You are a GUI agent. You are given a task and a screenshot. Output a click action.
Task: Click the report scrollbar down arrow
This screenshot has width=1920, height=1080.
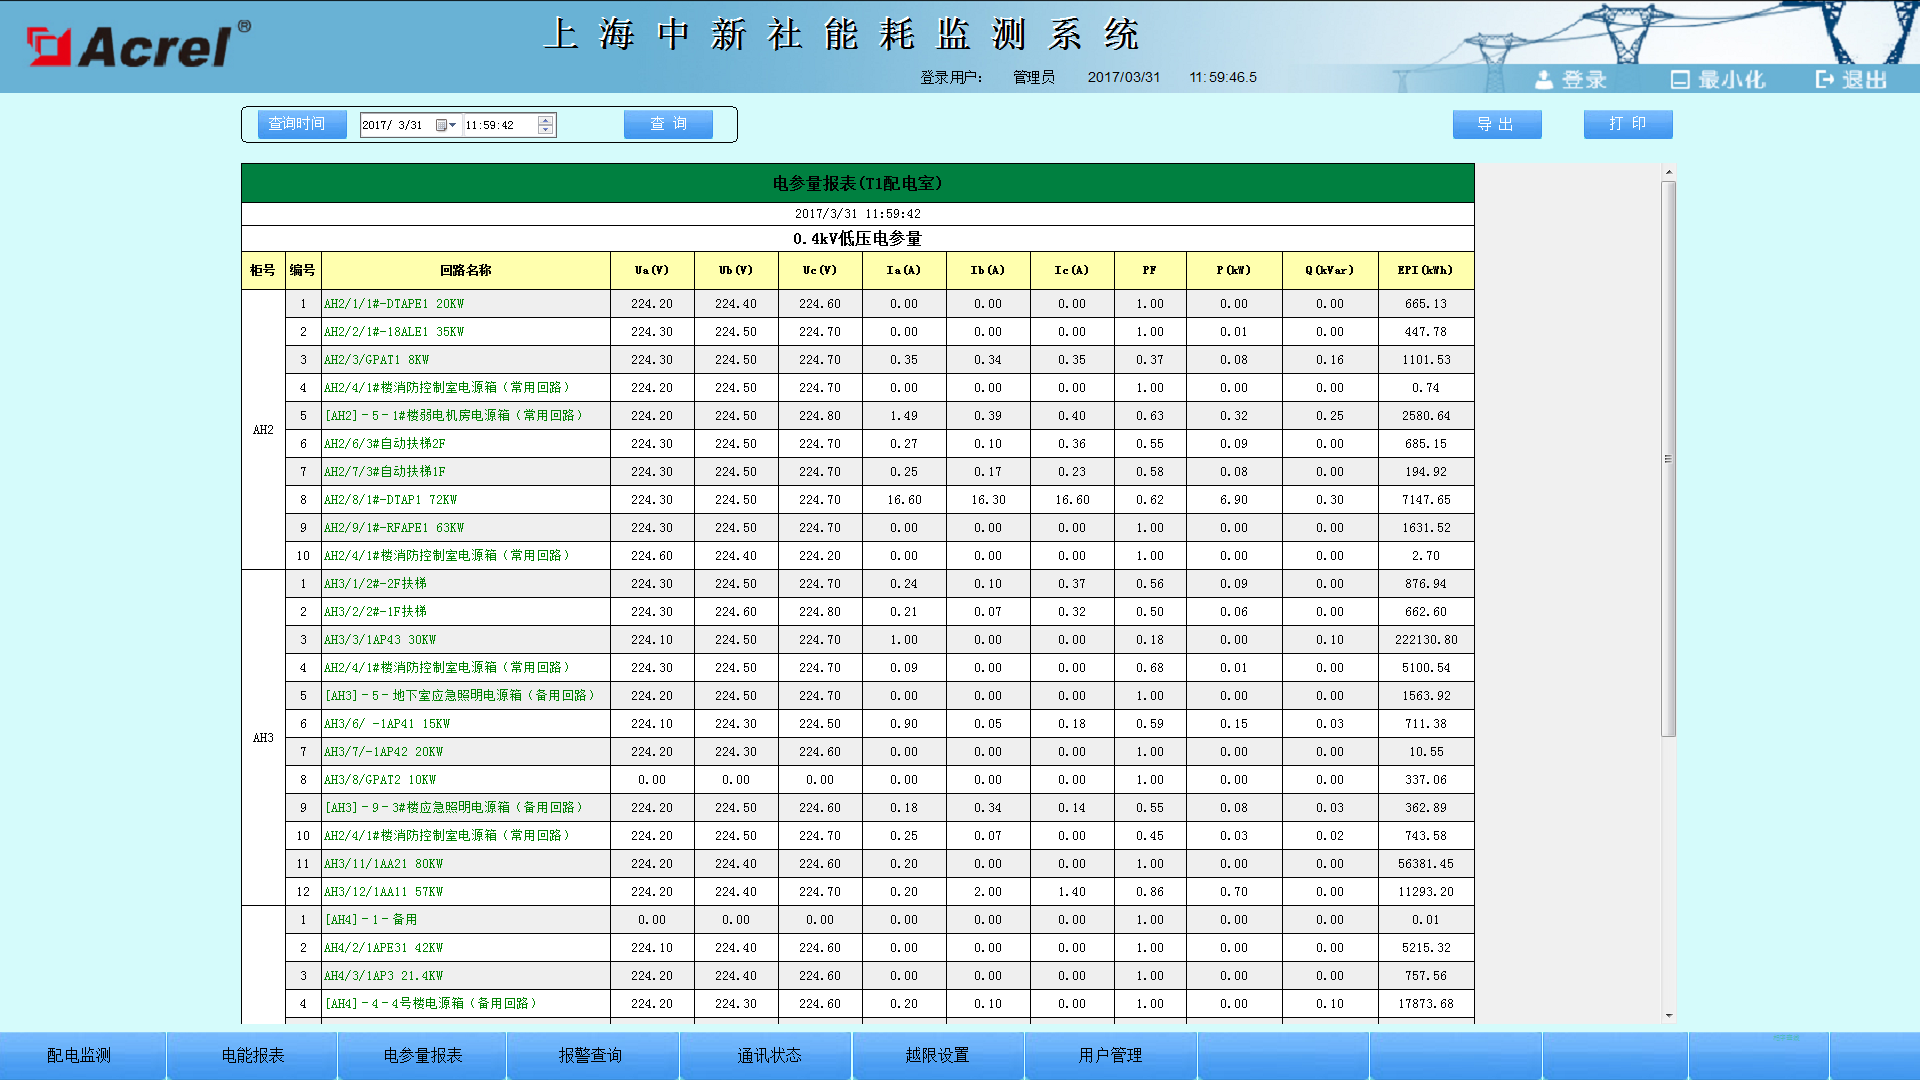pos(1668,1015)
